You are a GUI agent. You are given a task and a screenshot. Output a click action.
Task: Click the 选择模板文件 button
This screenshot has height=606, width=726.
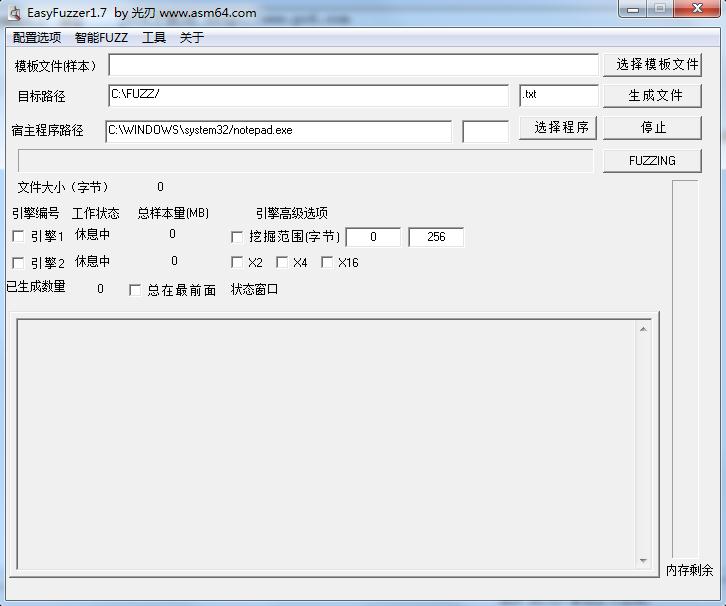coord(652,64)
